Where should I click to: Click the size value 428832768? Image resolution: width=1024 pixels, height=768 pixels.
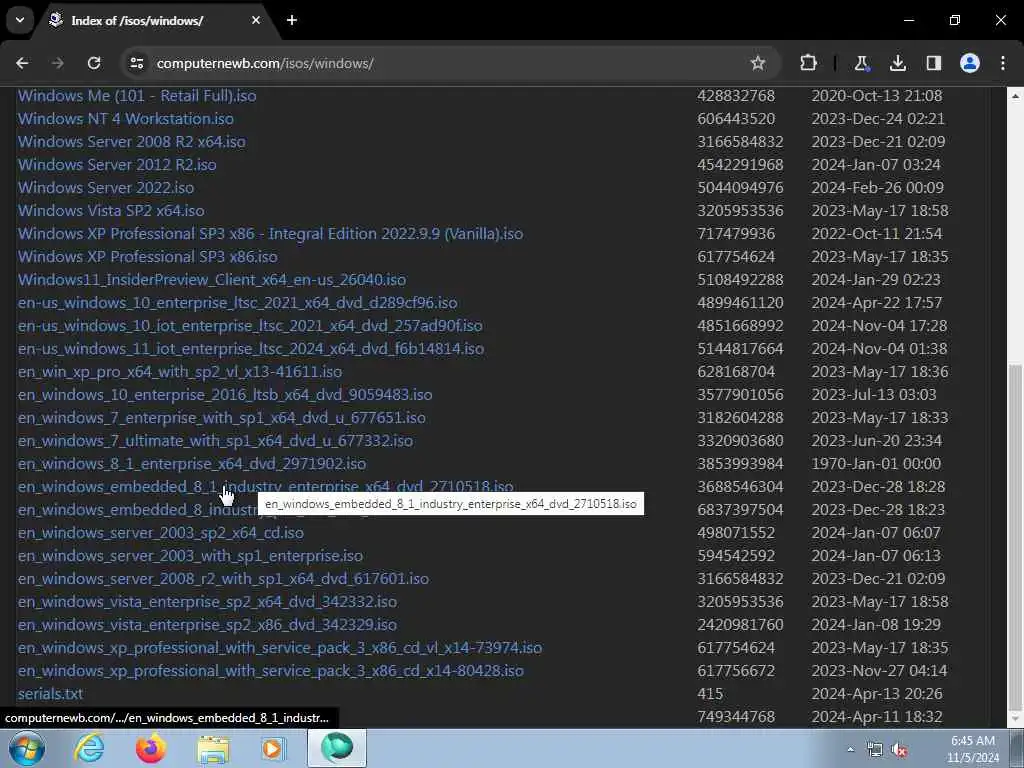(736, 95)
